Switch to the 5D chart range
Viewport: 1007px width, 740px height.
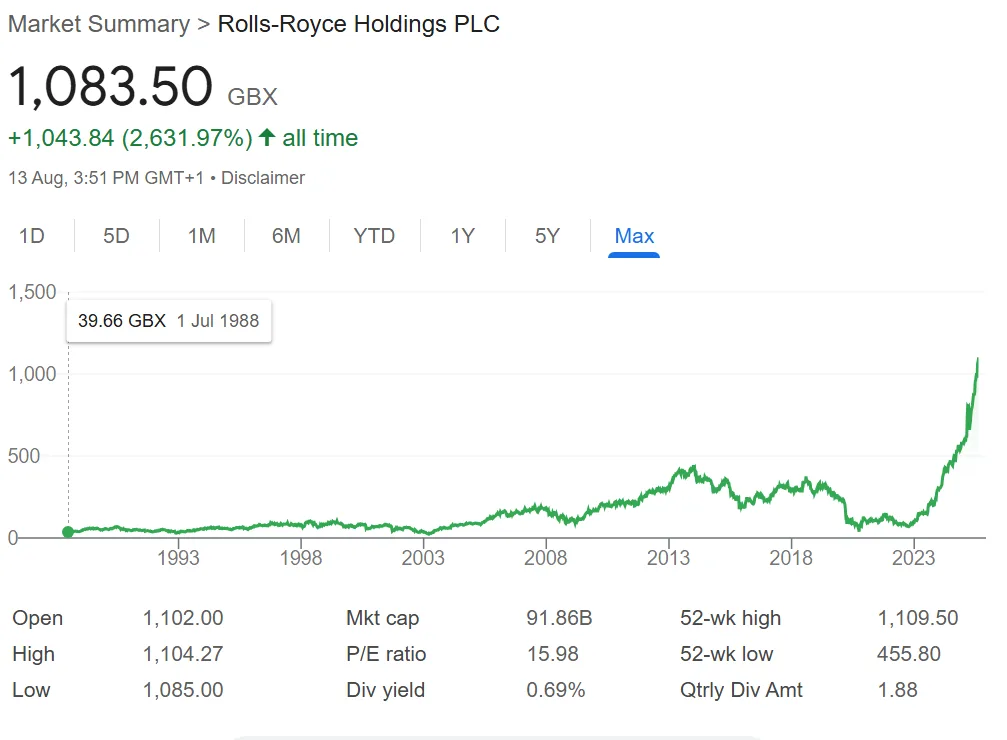(117, 236)
